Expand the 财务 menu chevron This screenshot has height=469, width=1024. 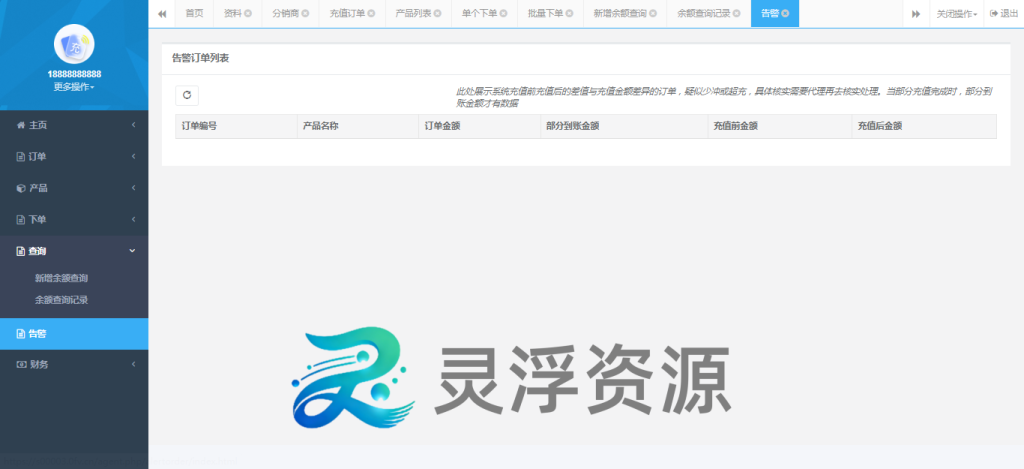(133, 364)
